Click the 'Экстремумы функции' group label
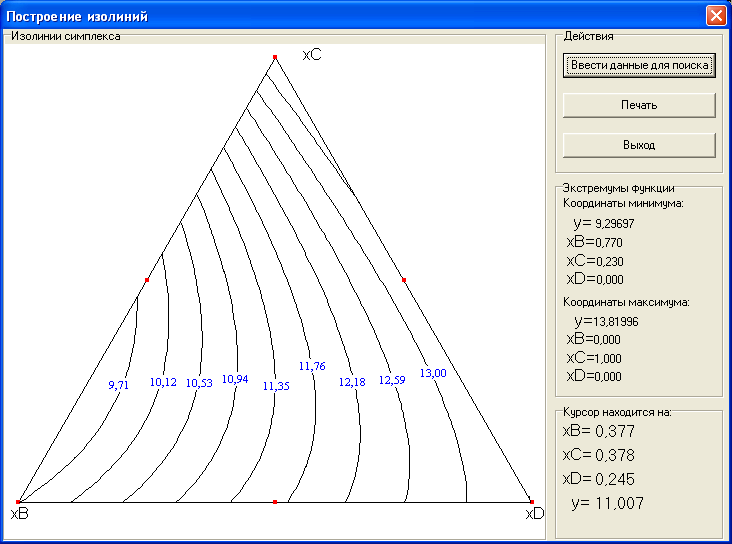 [618, 188]
